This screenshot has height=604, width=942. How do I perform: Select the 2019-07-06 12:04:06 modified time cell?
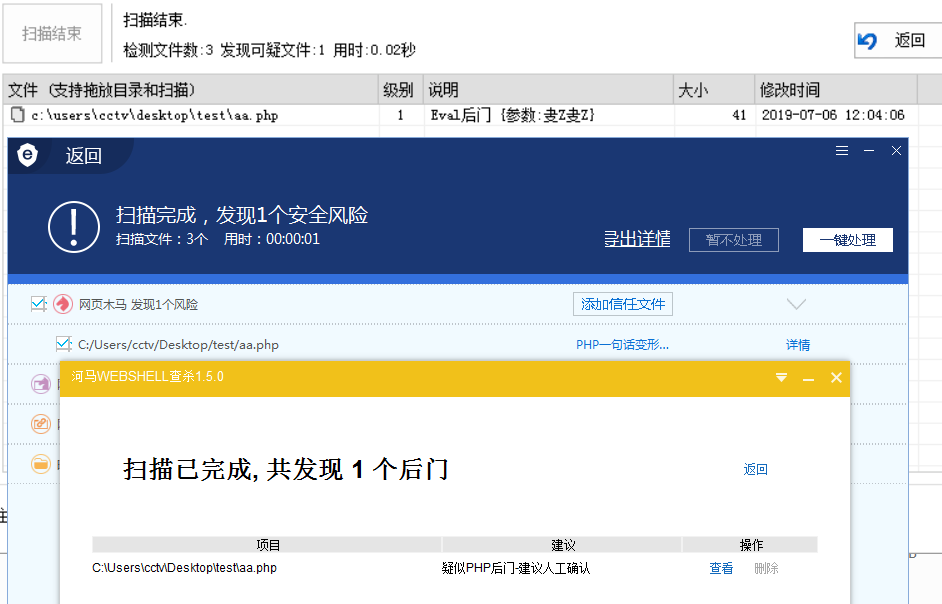pos(833,115)
